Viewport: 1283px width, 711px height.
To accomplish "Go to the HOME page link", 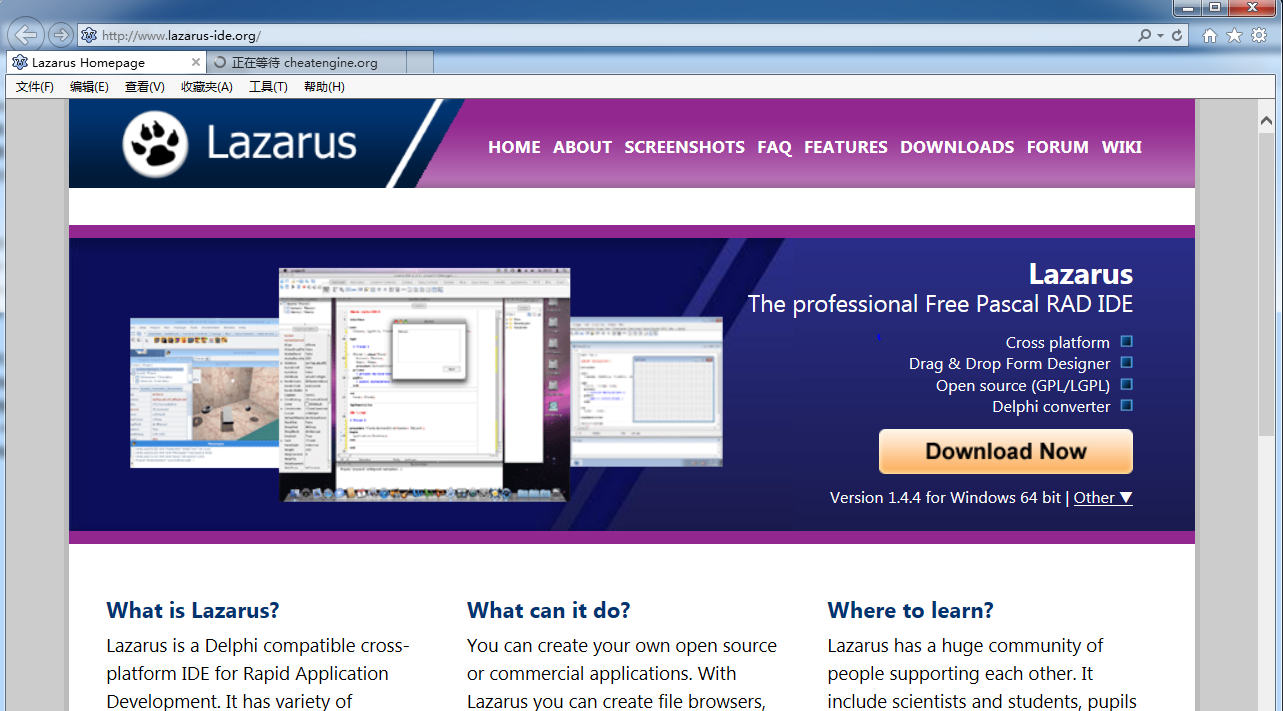I will (x=514, y=147).
